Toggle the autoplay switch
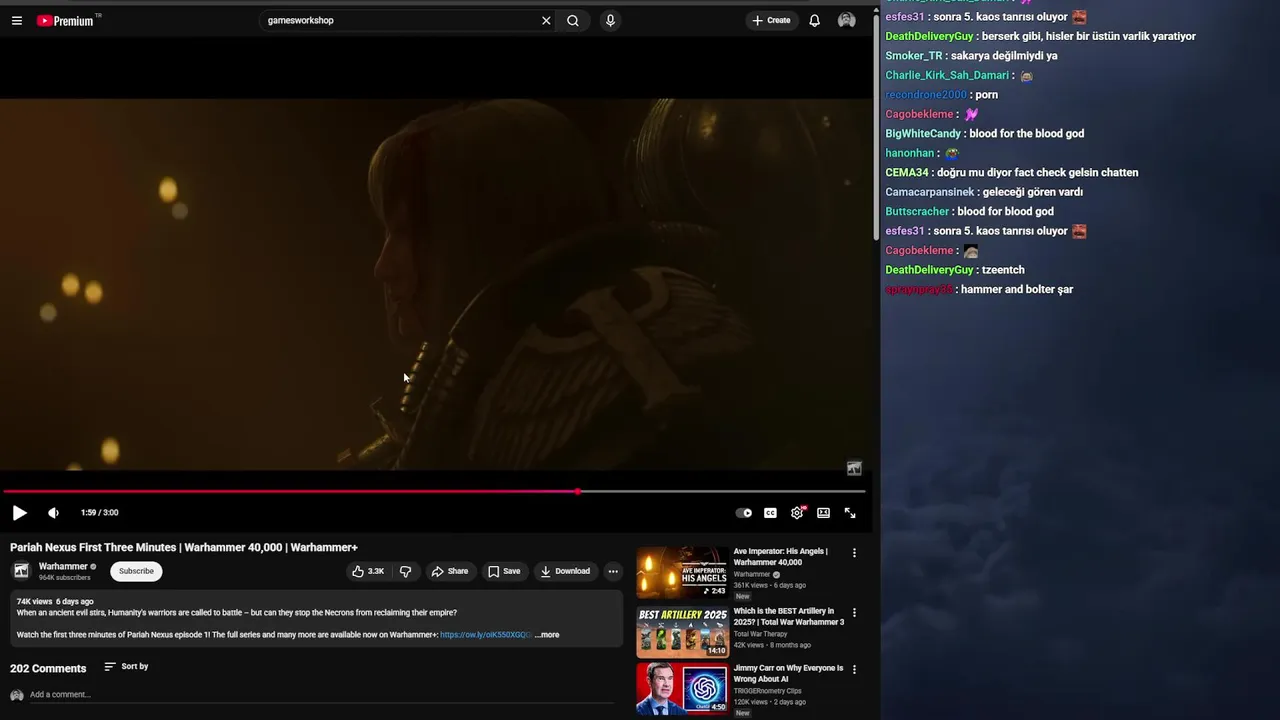1280x720 pixels. click(x=744, y=513)
